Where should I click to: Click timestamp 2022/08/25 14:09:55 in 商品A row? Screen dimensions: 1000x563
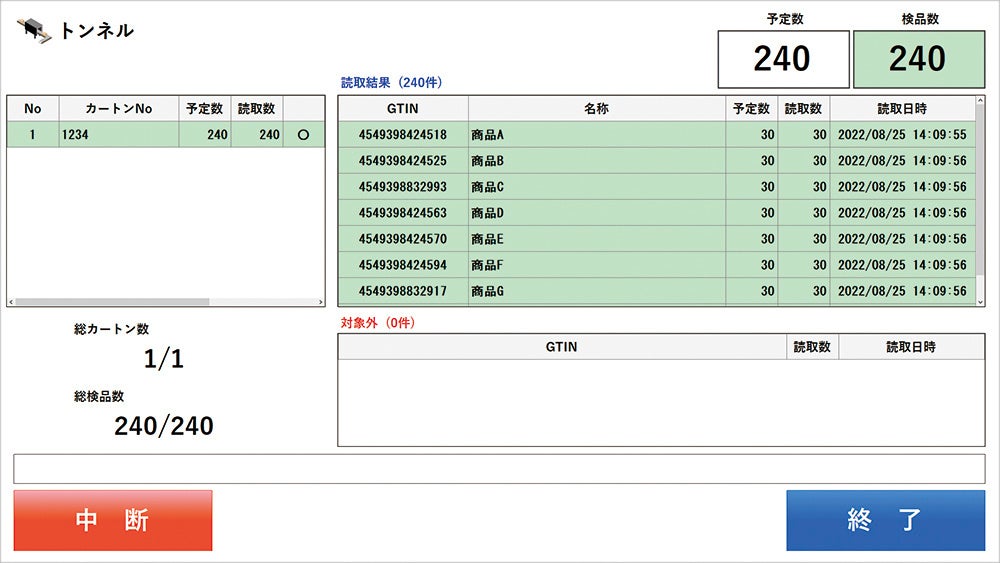pos(902,135)
